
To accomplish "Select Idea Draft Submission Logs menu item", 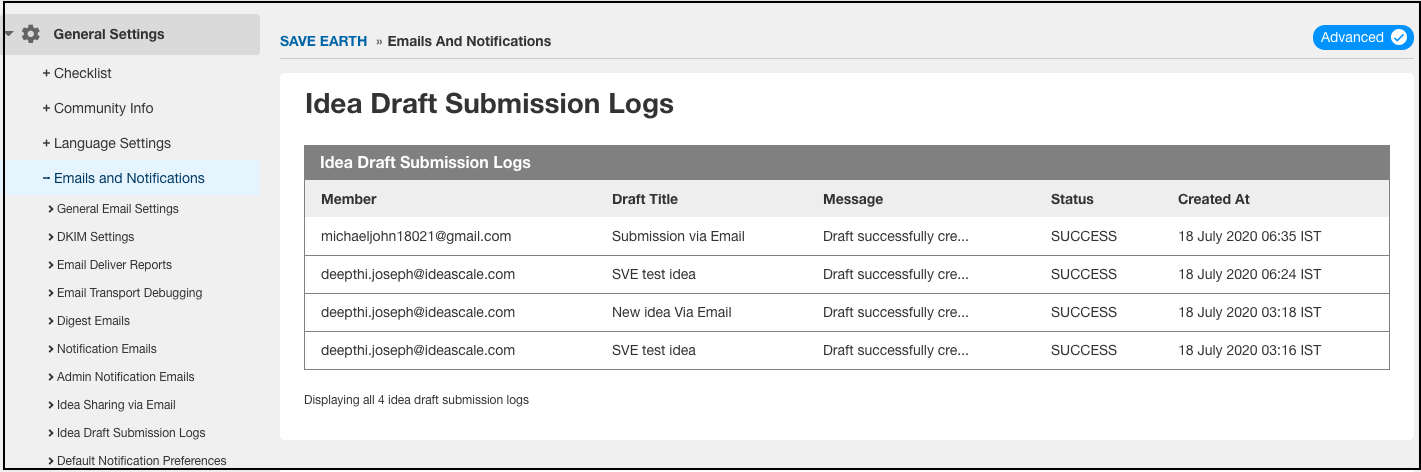I will (126, 433).
